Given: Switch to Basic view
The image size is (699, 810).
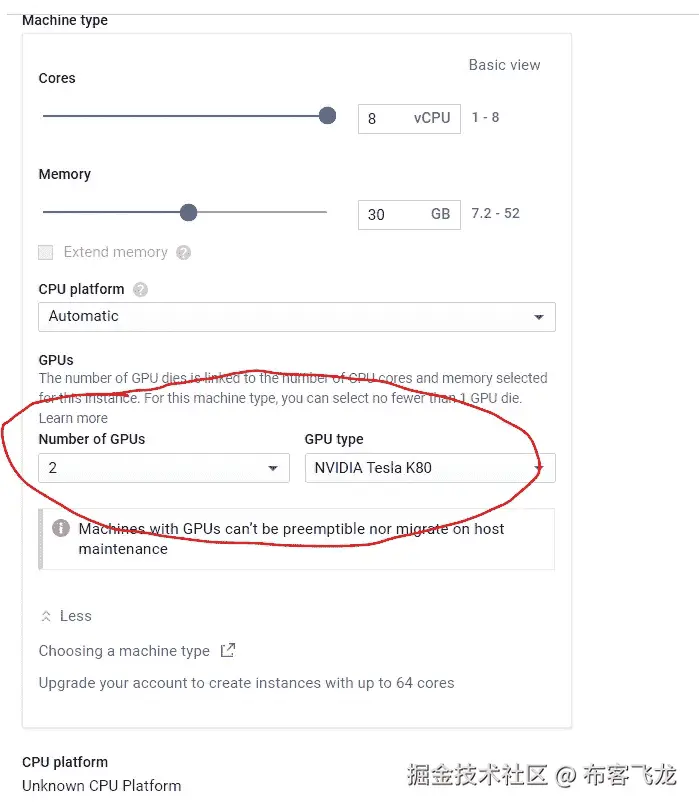Looking at the screenshot, I should click(504, 65).
